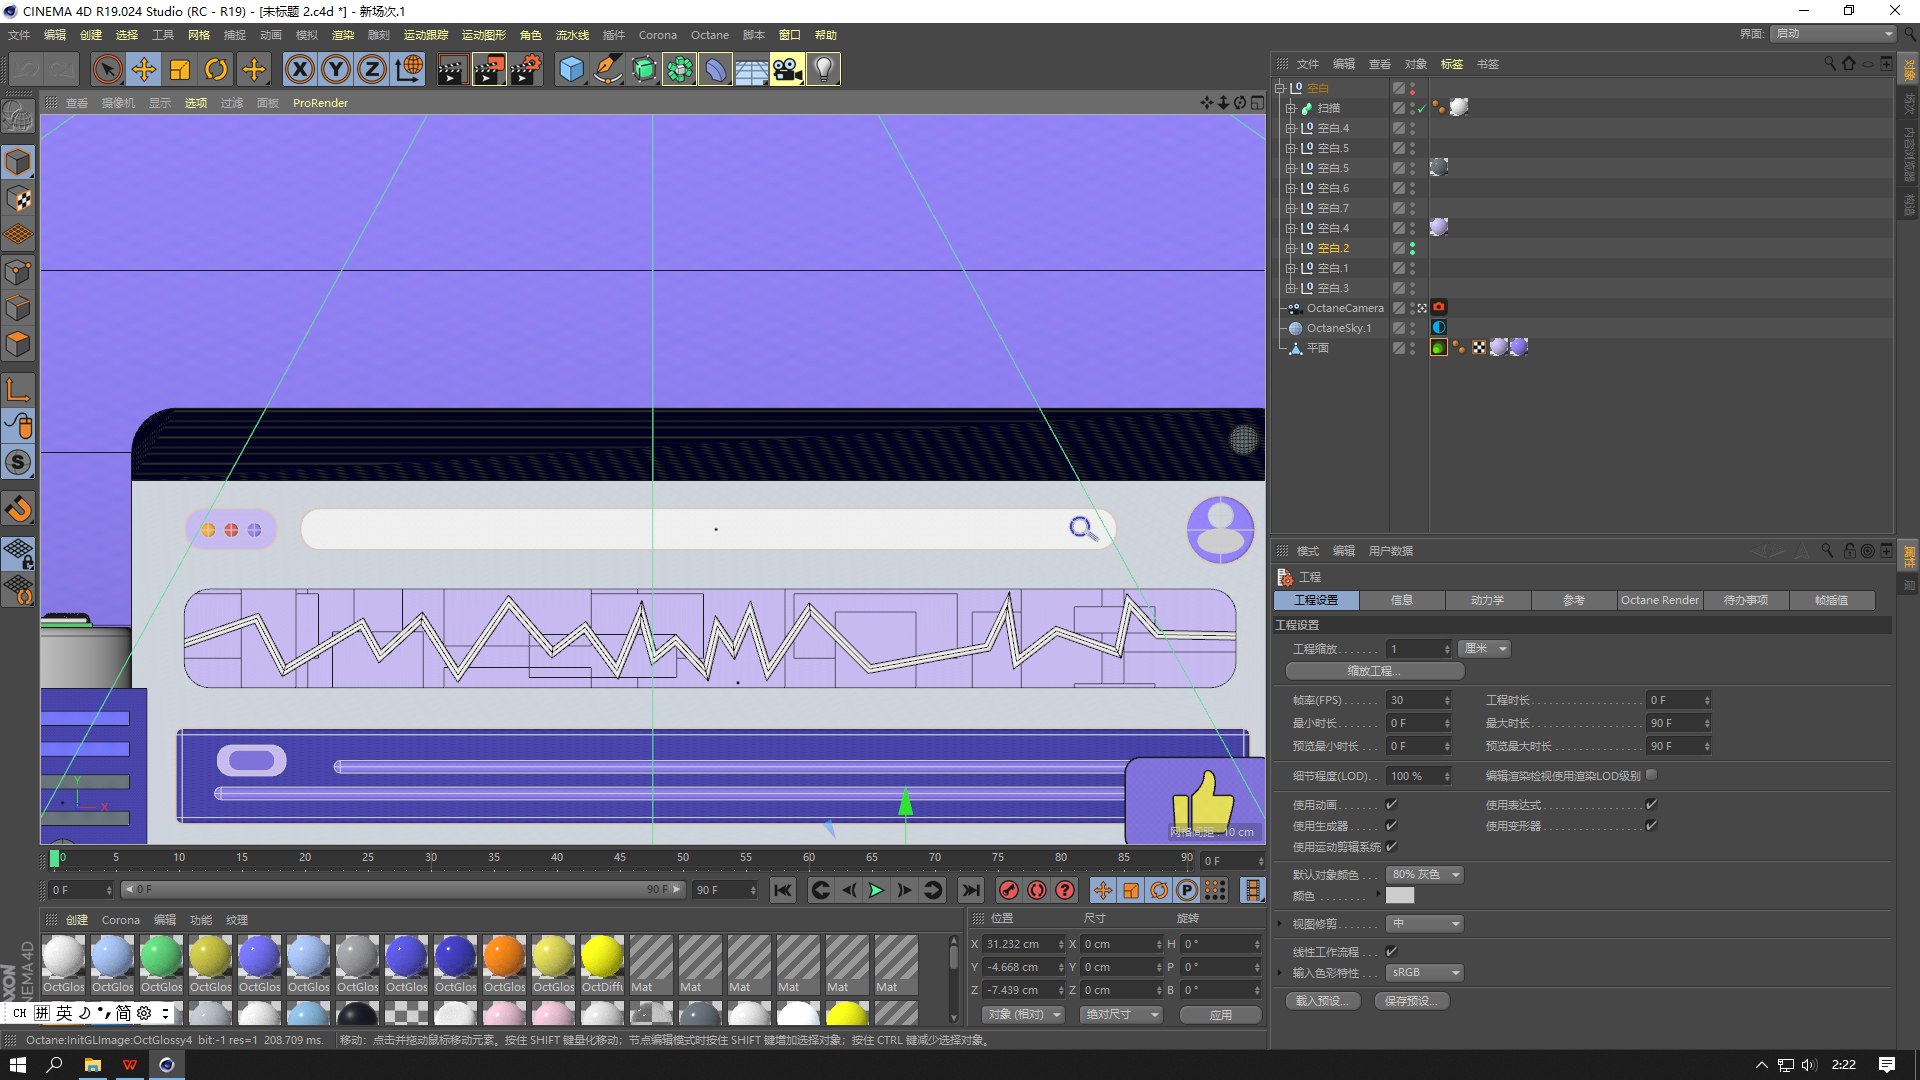Toggle X axis lock icon
The height and width of the screenshot is (1080, 1920).
[299, 70]
